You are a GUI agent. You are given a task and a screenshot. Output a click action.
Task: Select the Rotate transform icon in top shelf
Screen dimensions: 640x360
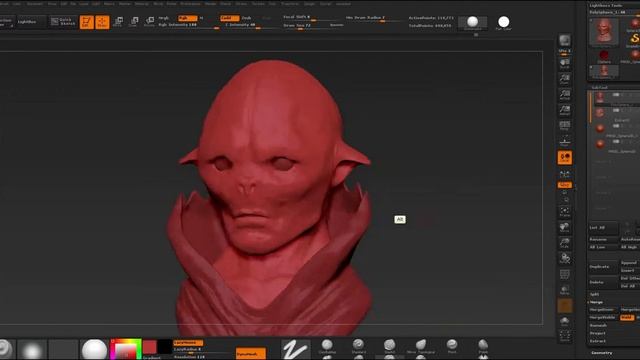click(149, 22)
